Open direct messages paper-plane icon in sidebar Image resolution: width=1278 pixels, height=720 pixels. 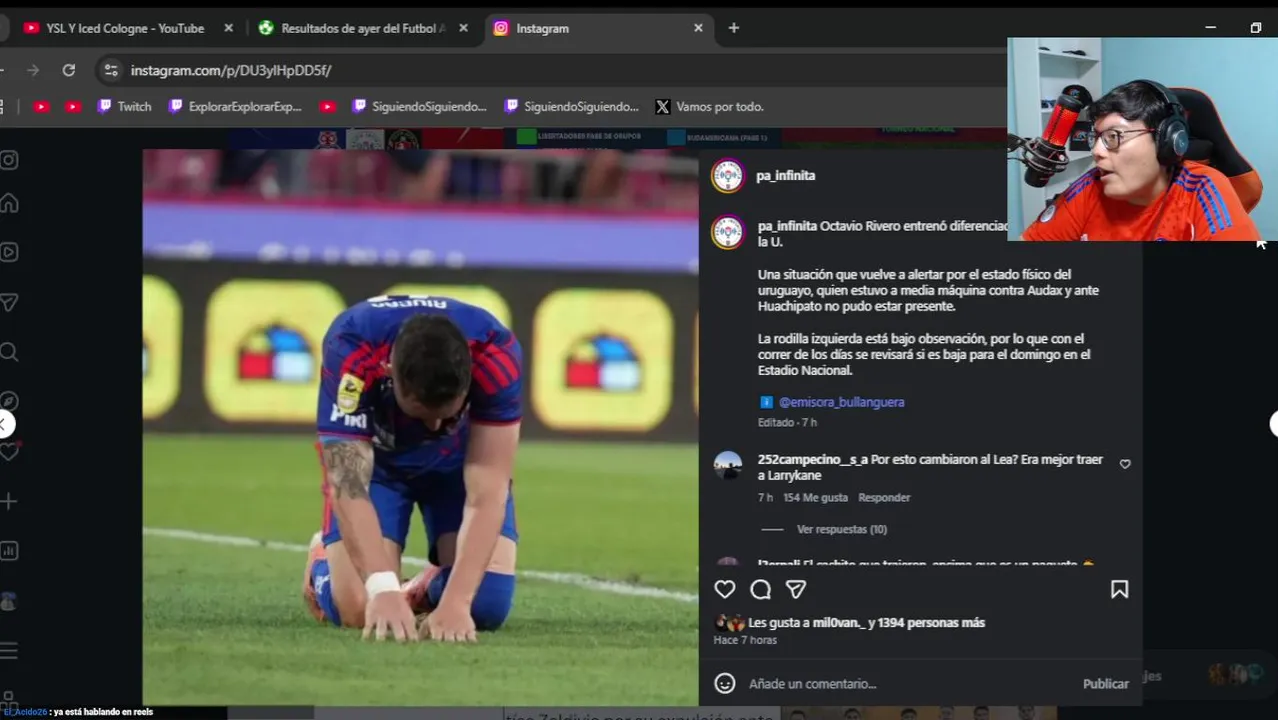(9, 302)
